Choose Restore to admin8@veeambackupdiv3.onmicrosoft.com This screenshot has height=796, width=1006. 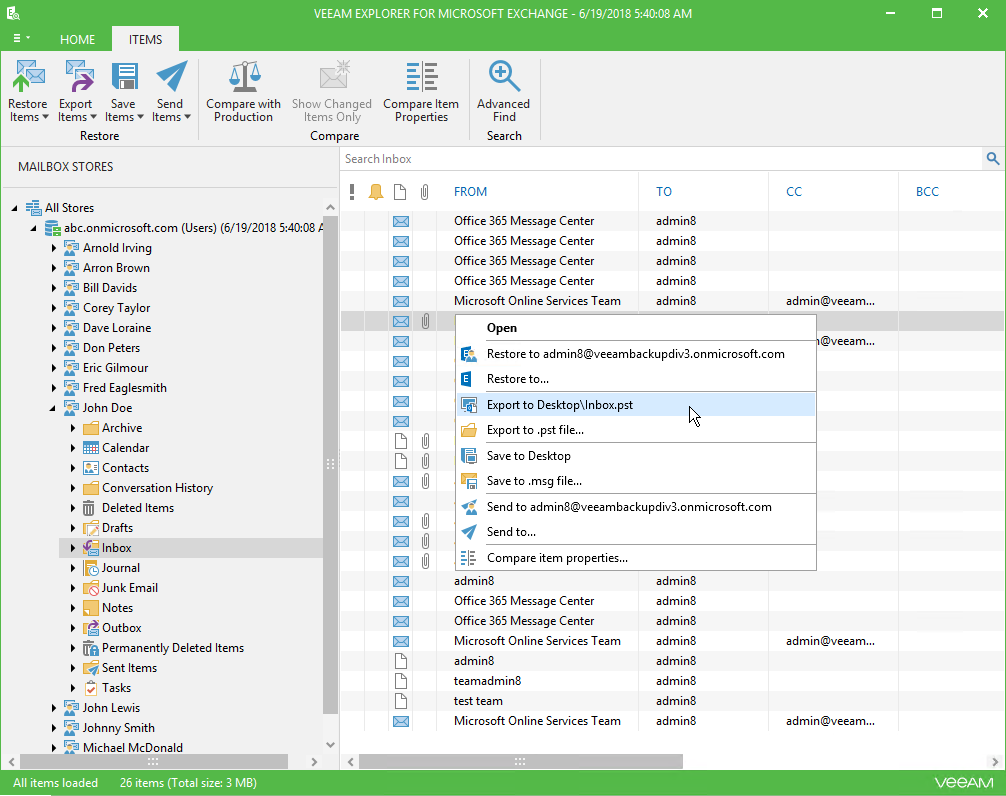[636, 354]
